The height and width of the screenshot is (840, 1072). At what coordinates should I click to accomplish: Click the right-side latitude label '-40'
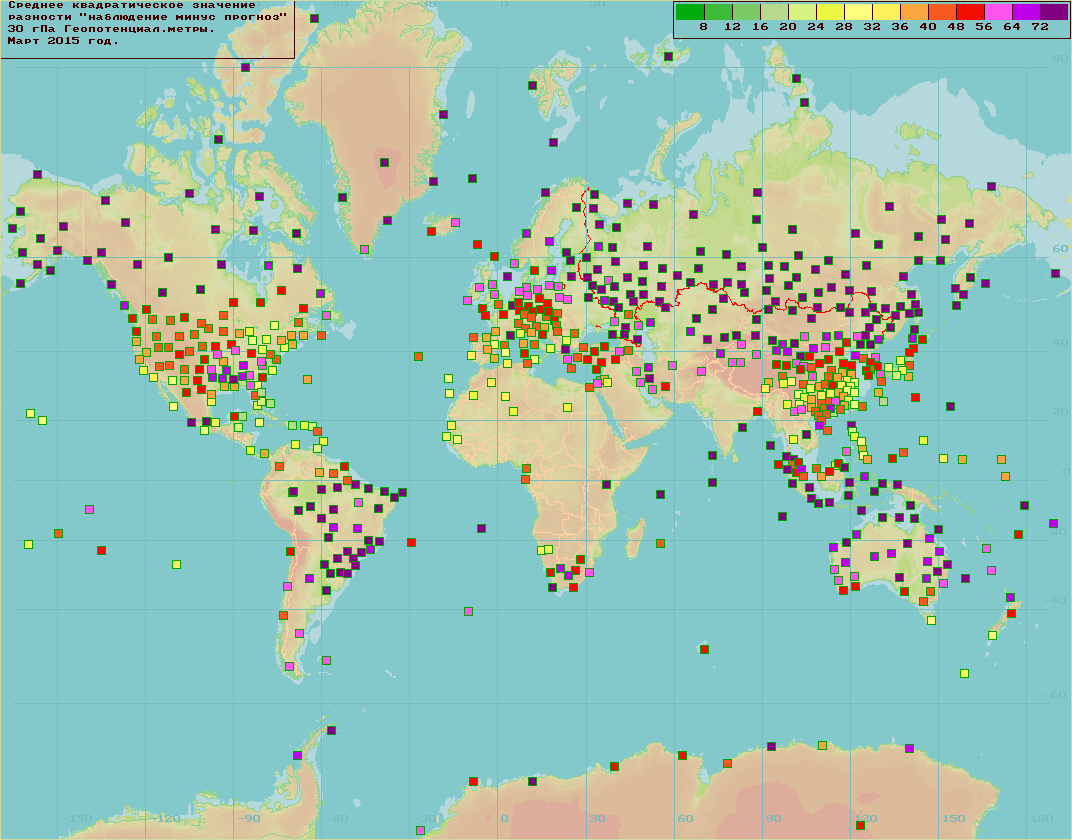click(x=1056, y=600)
